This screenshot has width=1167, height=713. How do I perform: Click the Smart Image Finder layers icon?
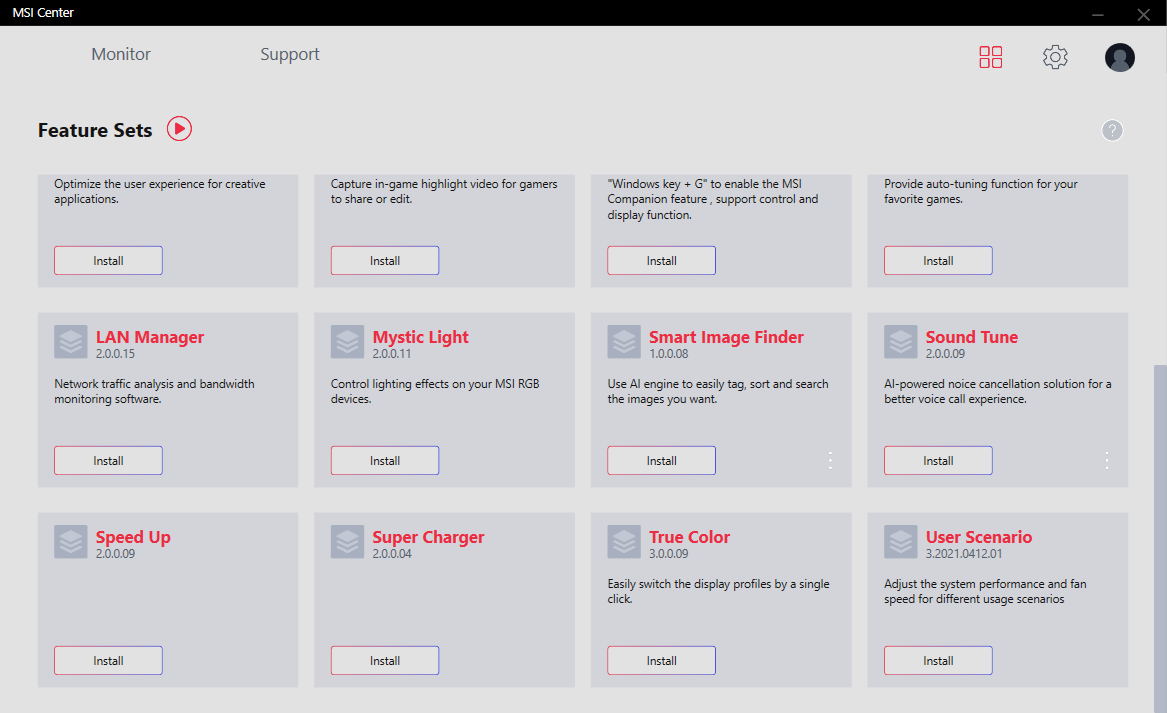pyautogui.click(x=624, y=342)
